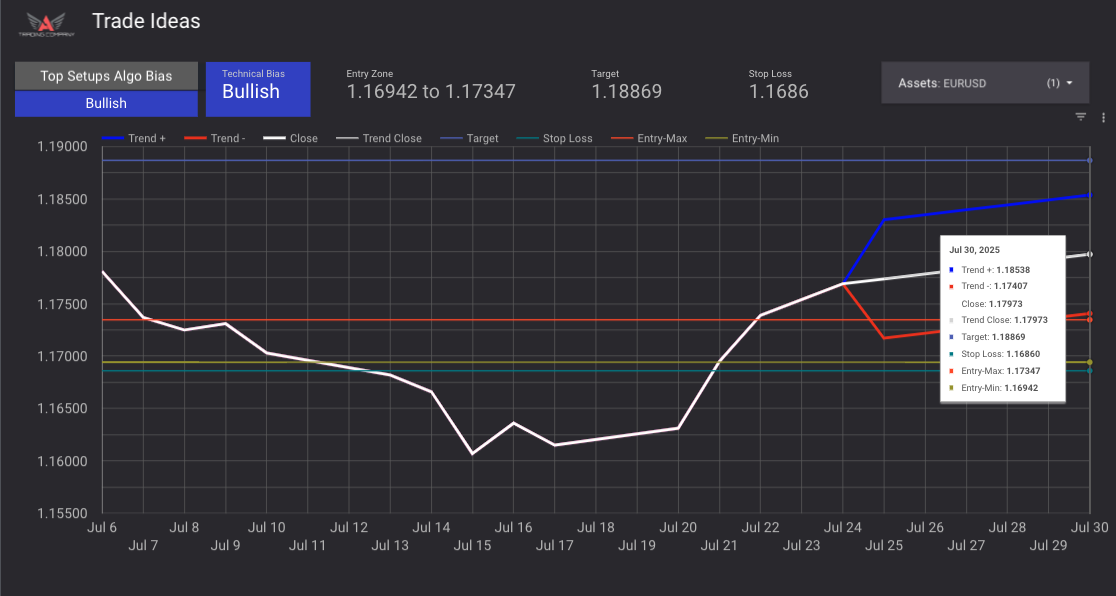Click the Trading Company logo
Image resolution: width=1116 pixels, height=596 pixels.
(43, 24)
